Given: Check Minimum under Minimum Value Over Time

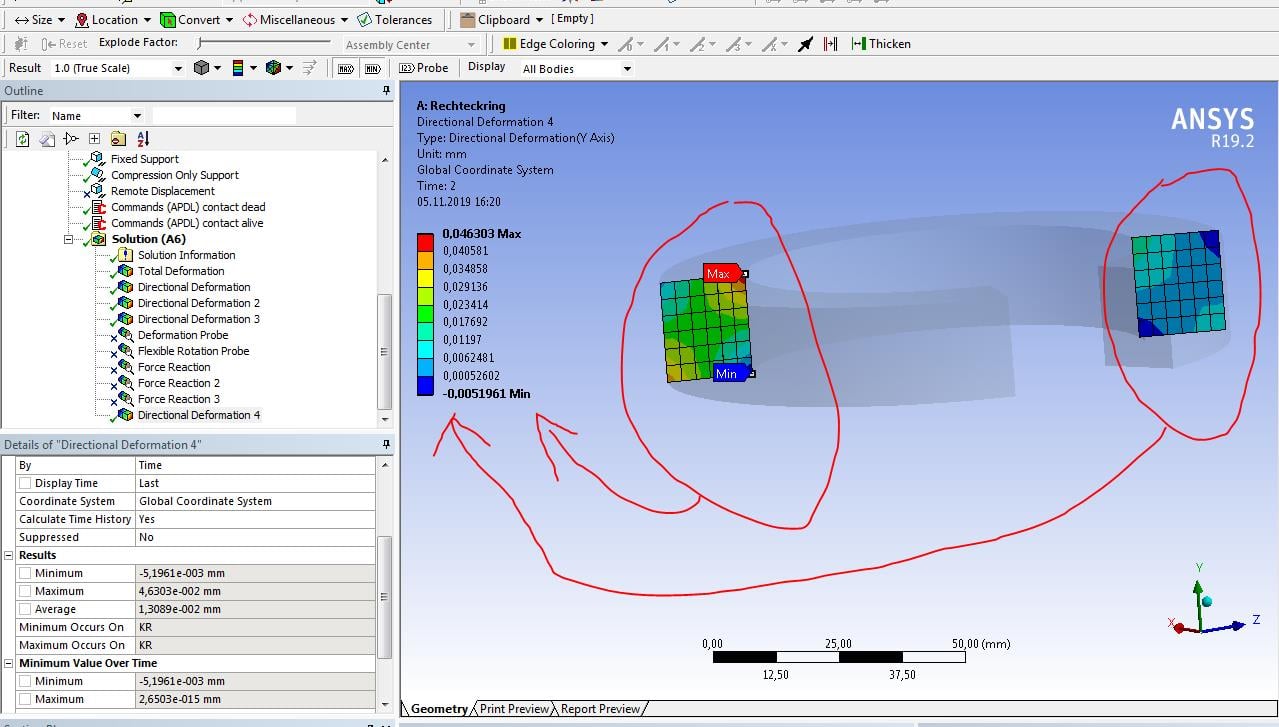Looking at the screenshot, I should point(25,681).
